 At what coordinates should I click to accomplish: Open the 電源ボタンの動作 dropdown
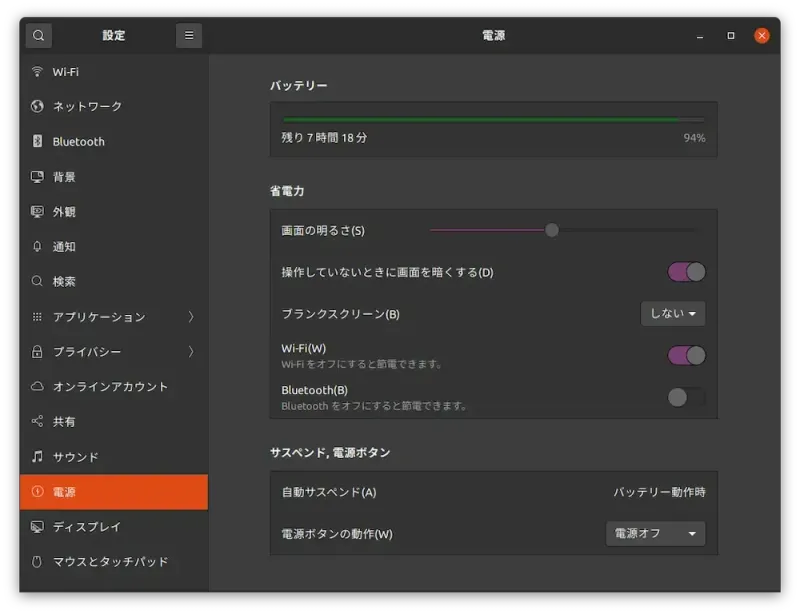tap(655, 534)
